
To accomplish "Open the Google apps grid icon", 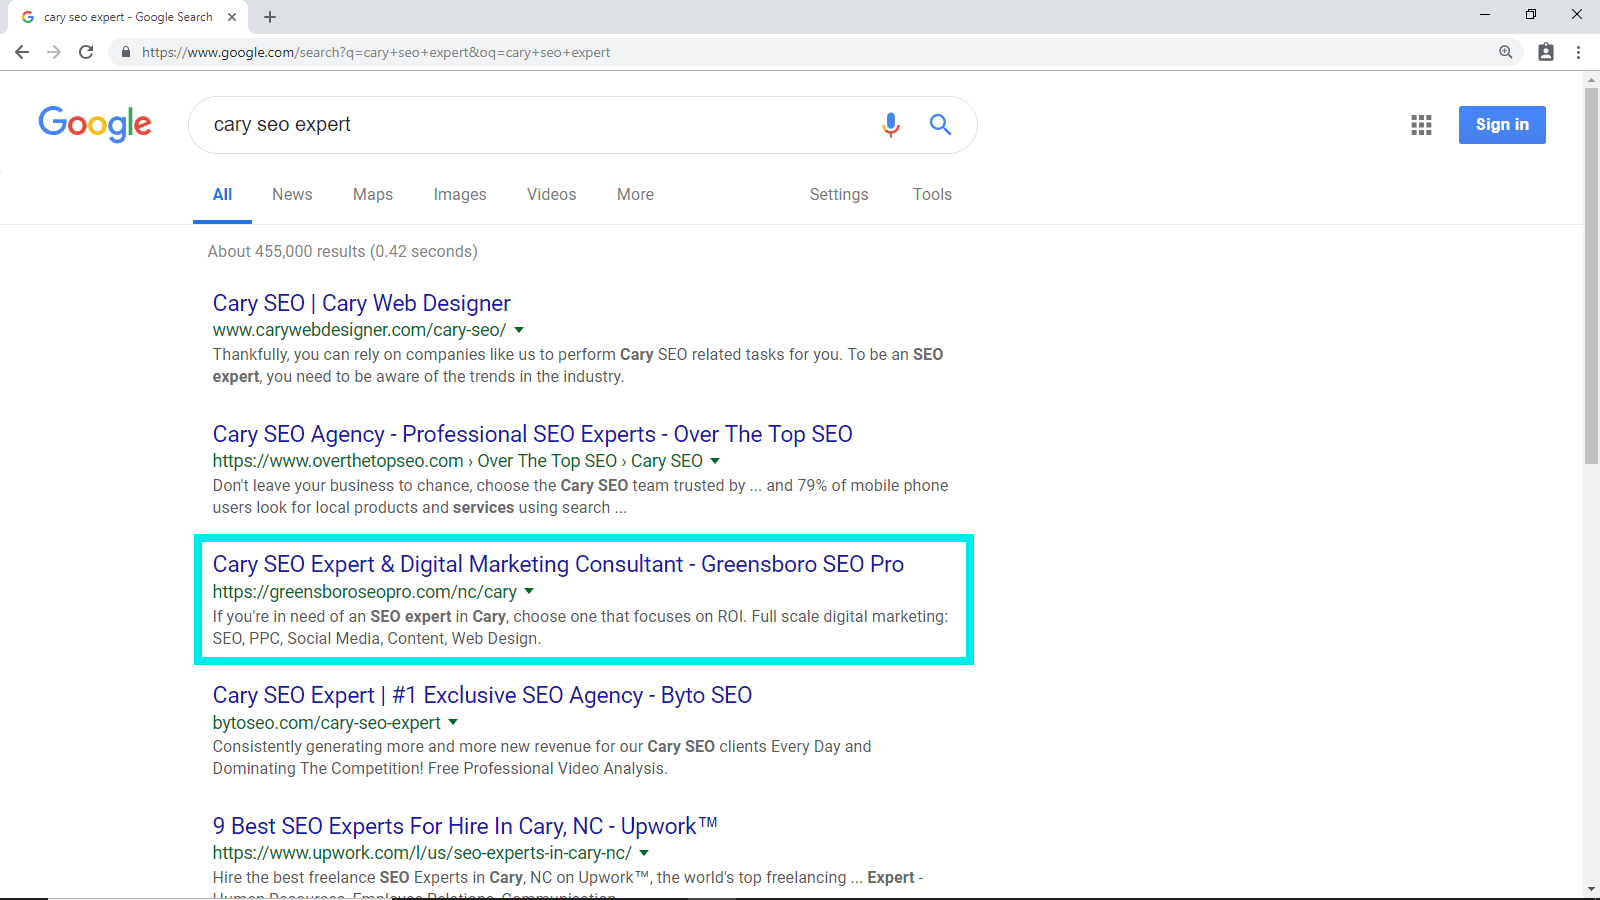I will pos(1421,125).
